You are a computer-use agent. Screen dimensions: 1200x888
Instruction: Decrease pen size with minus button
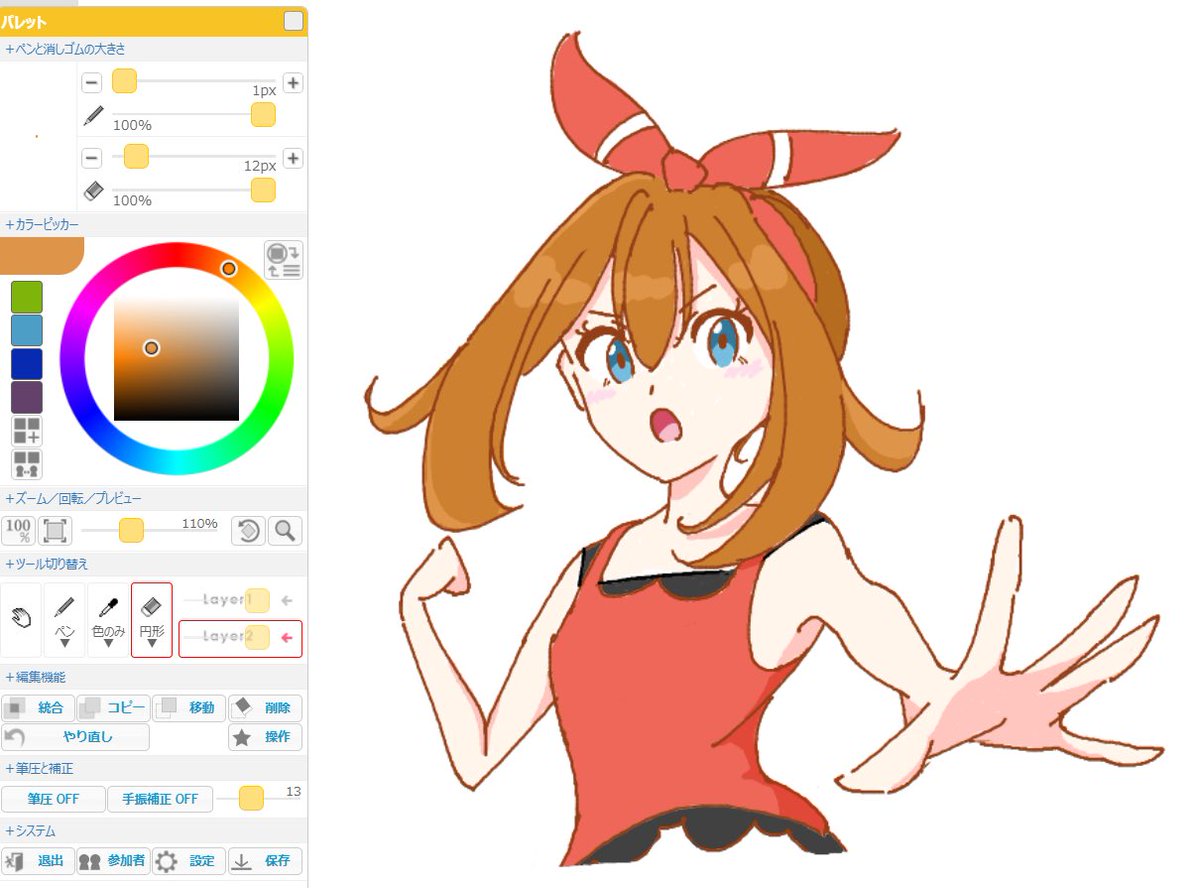pos(91,83)
